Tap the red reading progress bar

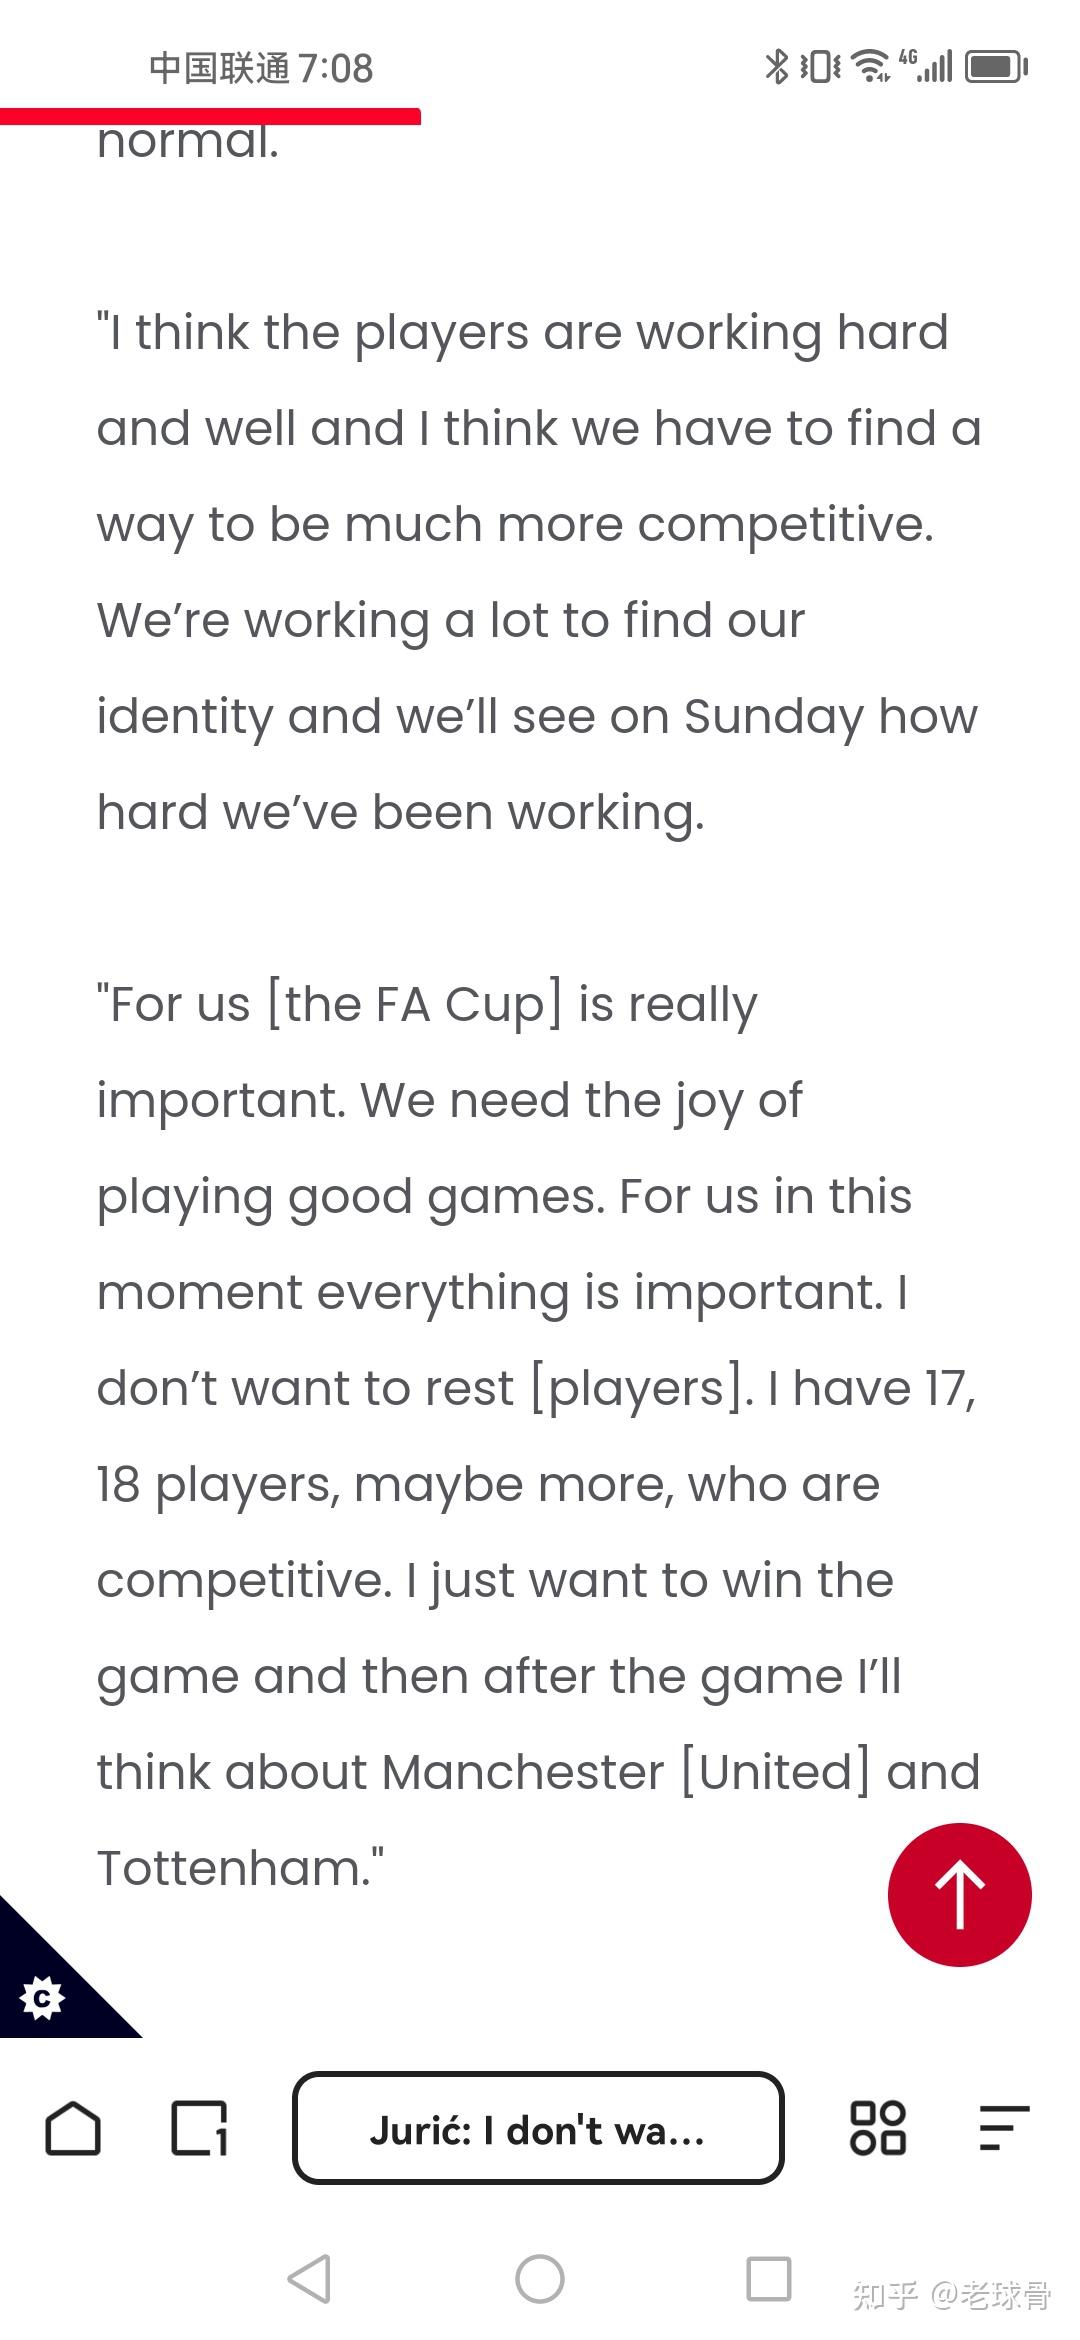(x=210, y=117)
